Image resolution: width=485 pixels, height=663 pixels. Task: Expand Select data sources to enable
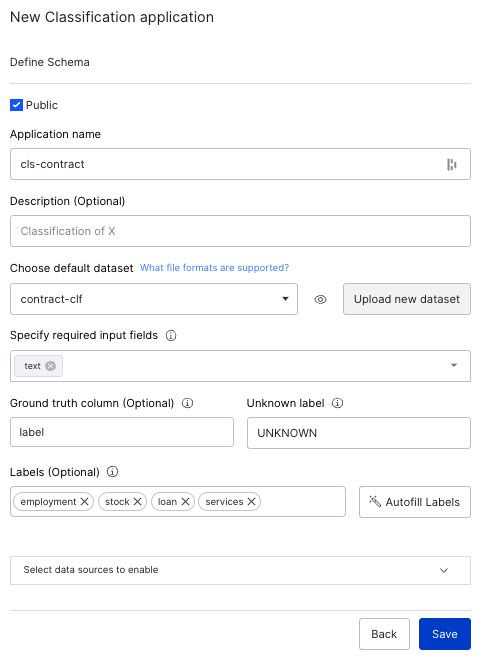(240, 570)
